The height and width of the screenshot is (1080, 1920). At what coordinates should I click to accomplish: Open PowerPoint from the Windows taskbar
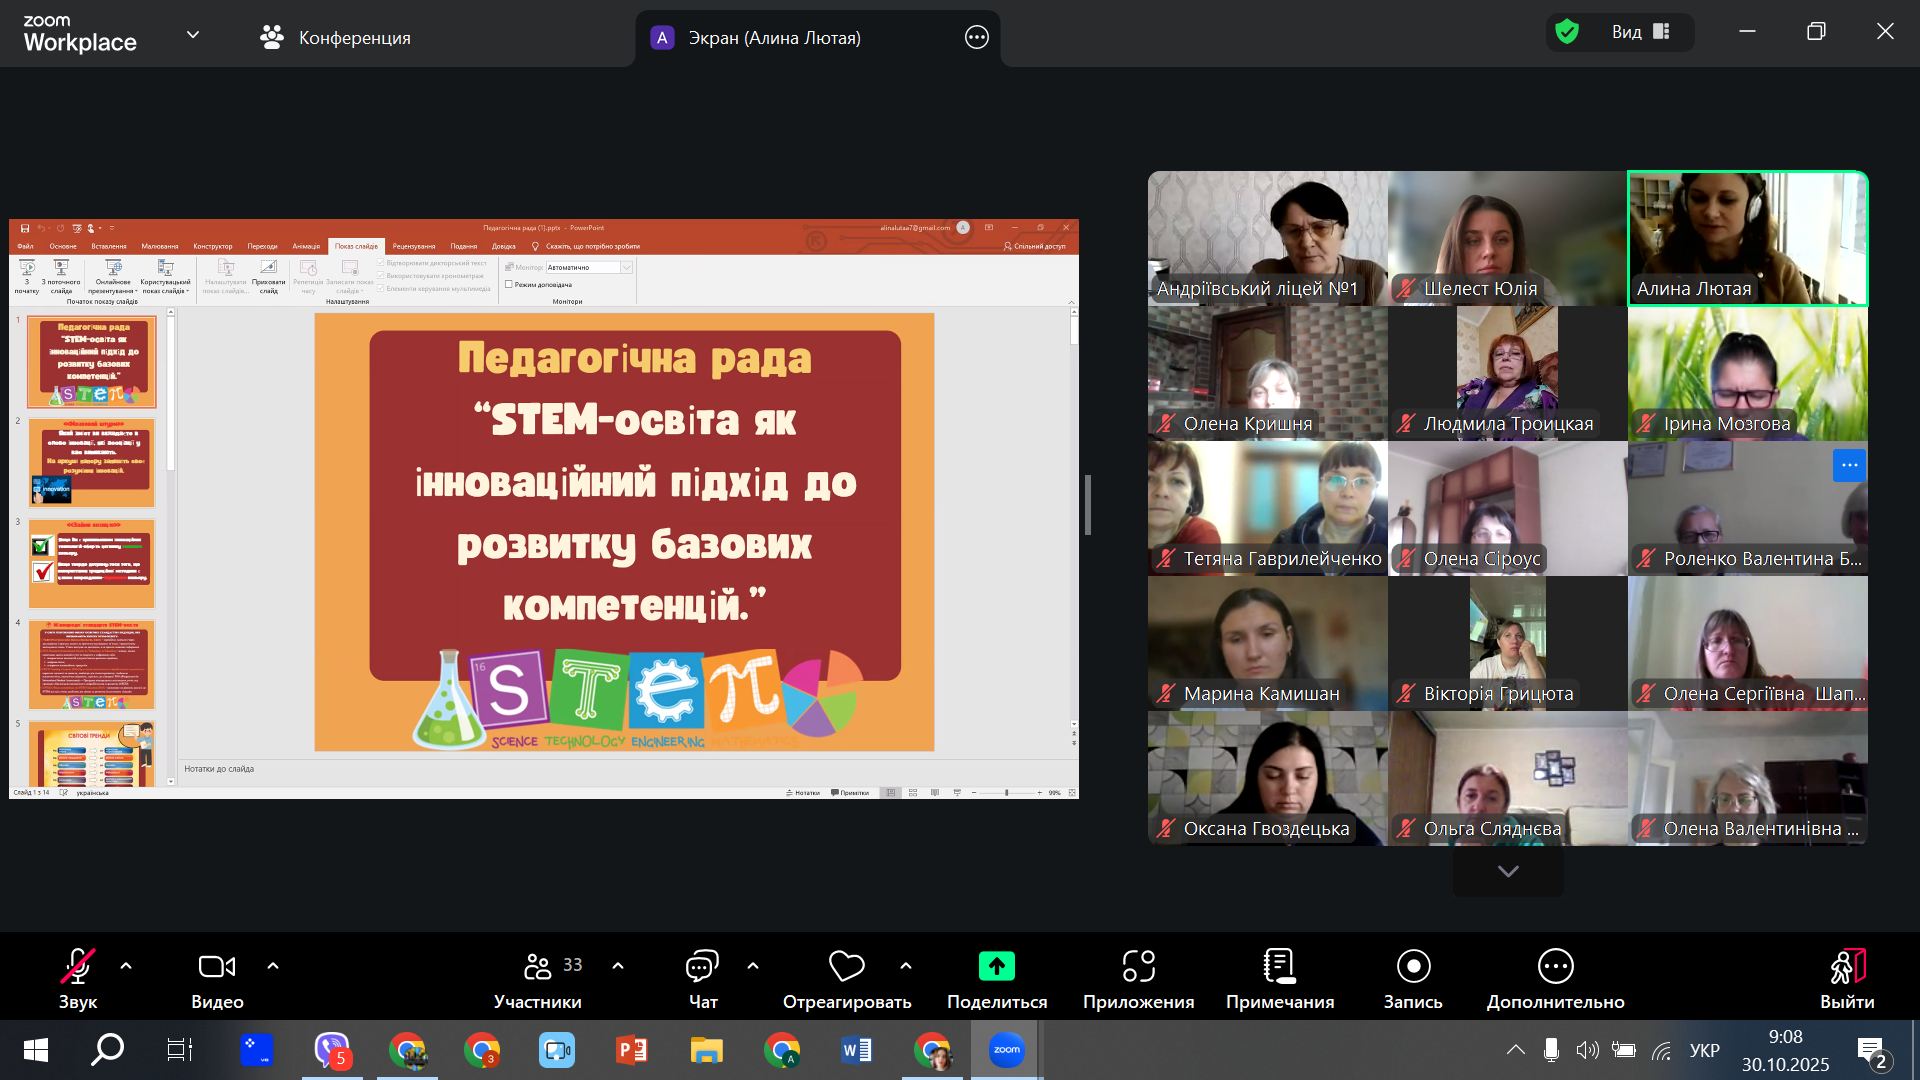pos(631,1050)
